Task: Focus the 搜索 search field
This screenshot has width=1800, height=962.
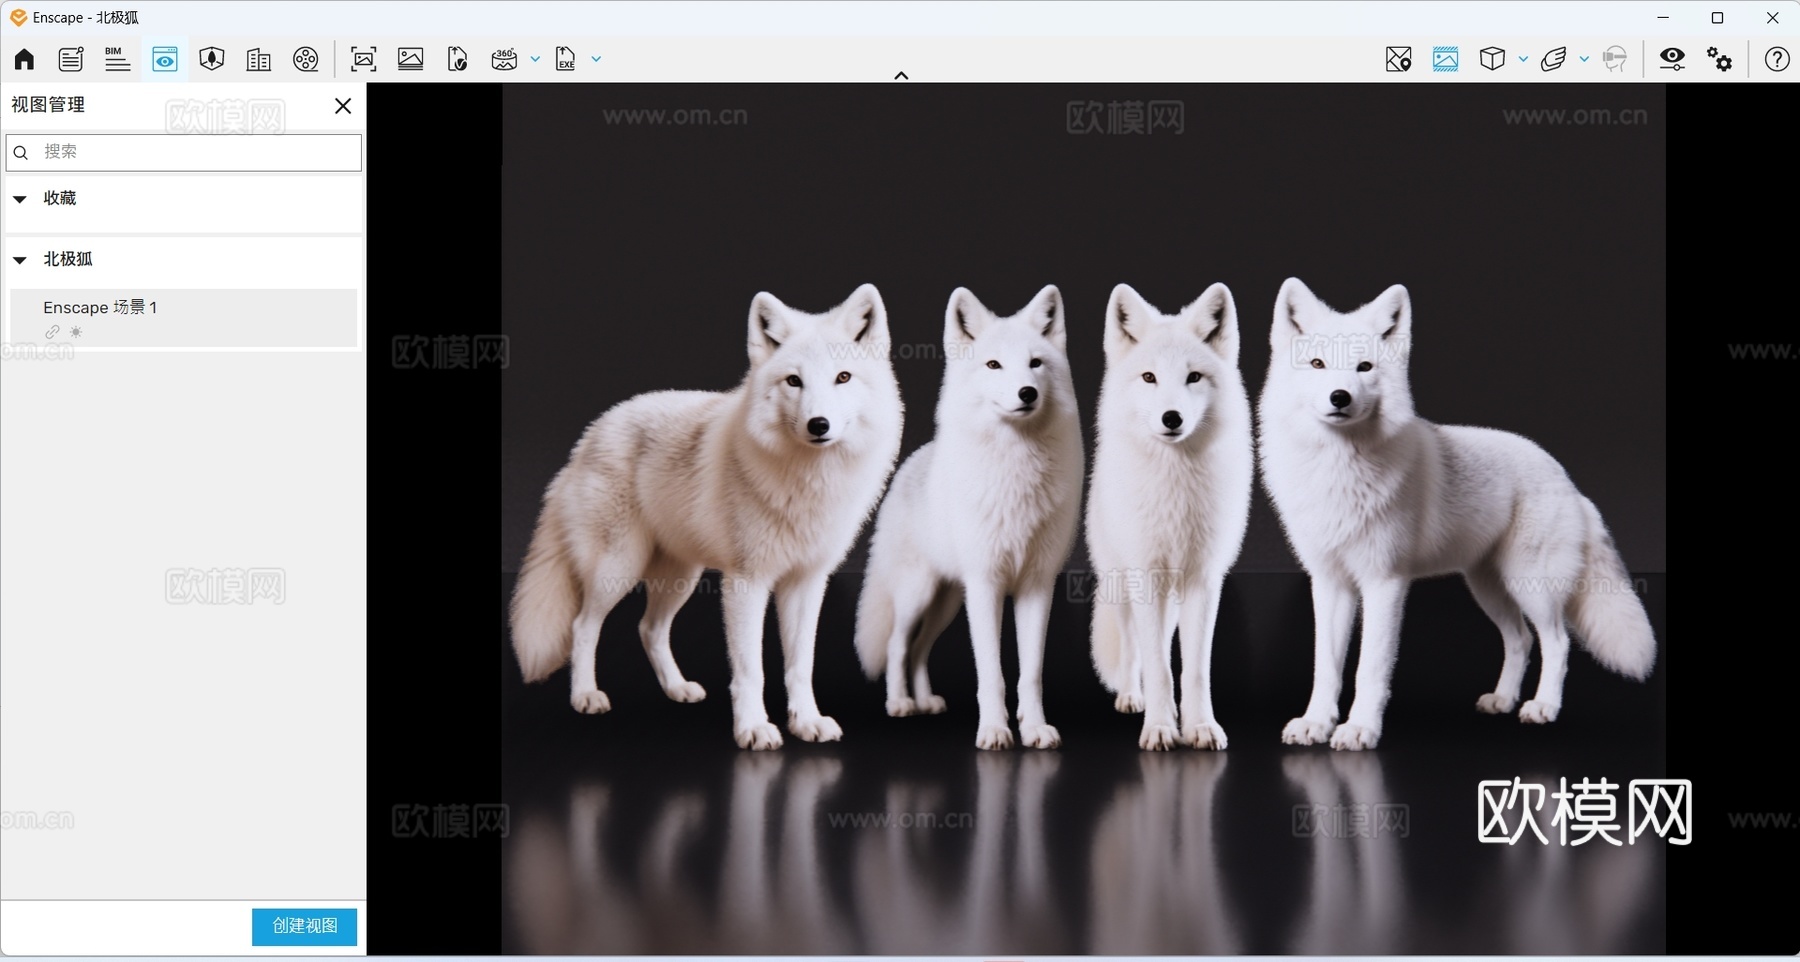Action: pos(184,152)
